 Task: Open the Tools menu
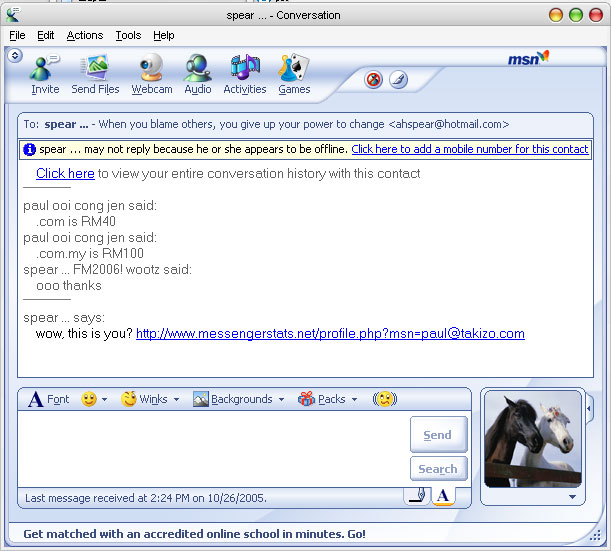pos(128,35)
